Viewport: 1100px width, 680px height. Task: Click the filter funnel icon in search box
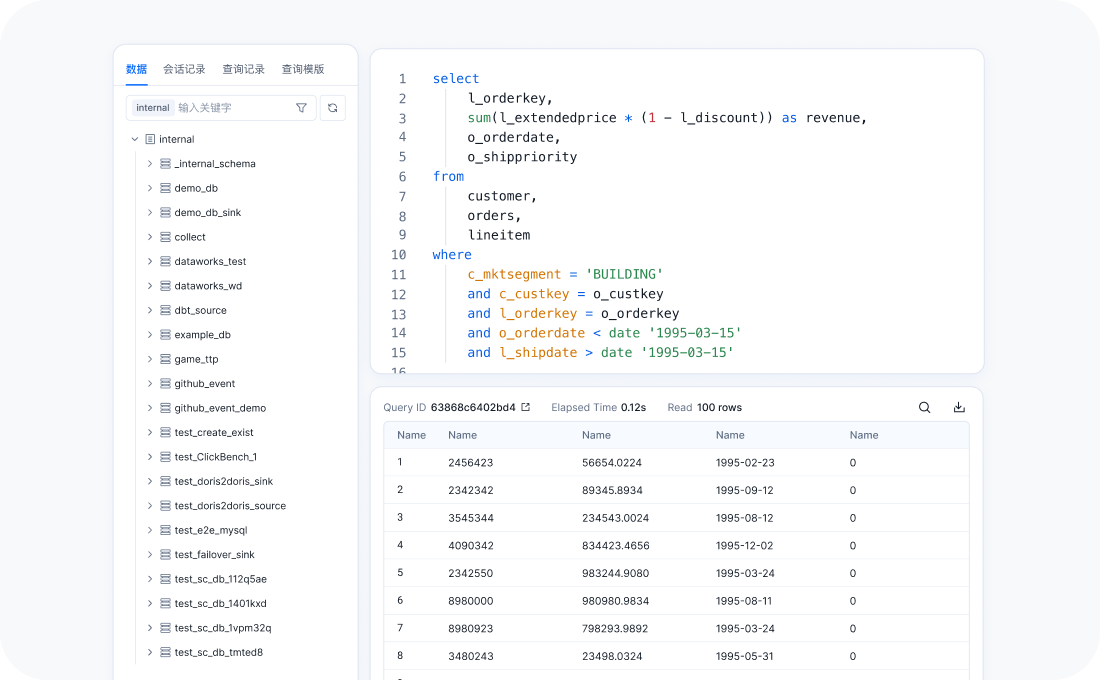pyautogui.click(x=301, y=108)
